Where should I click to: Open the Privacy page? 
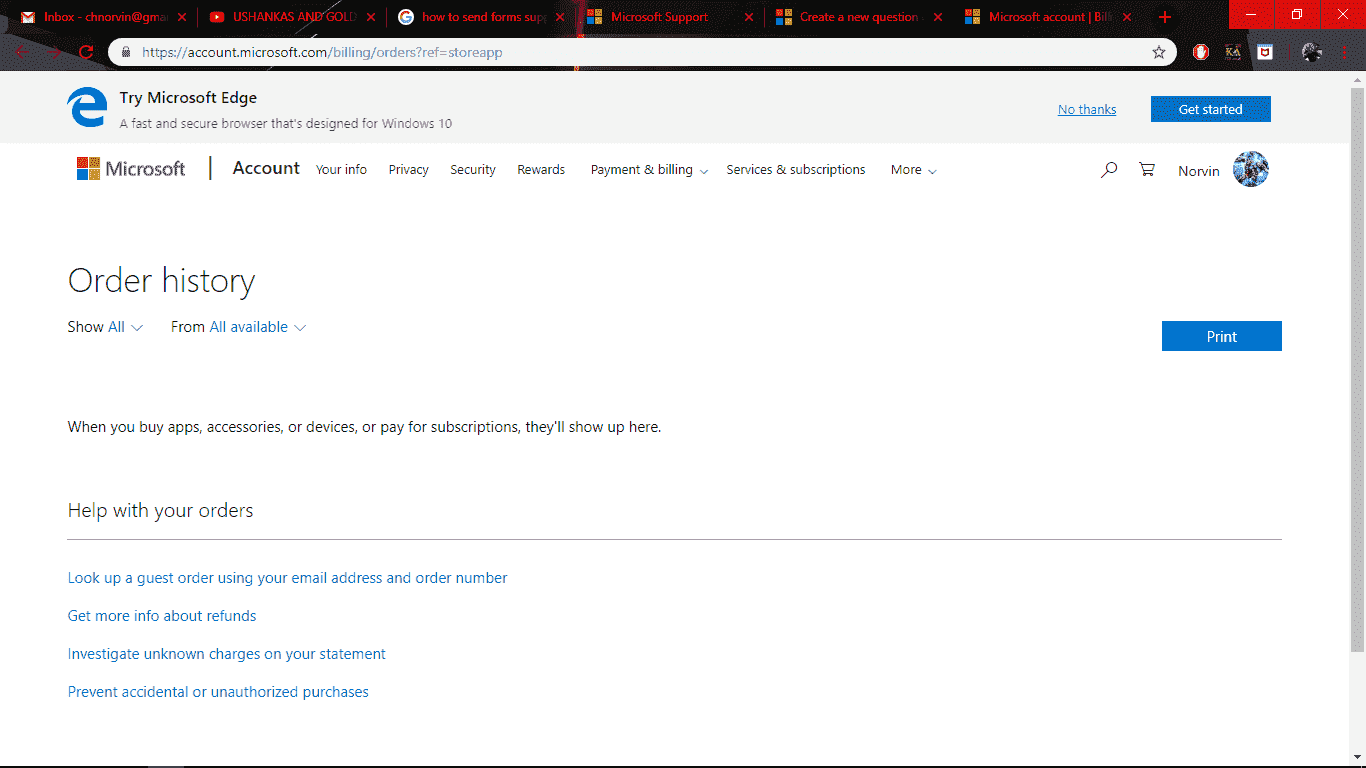[408, 170]
